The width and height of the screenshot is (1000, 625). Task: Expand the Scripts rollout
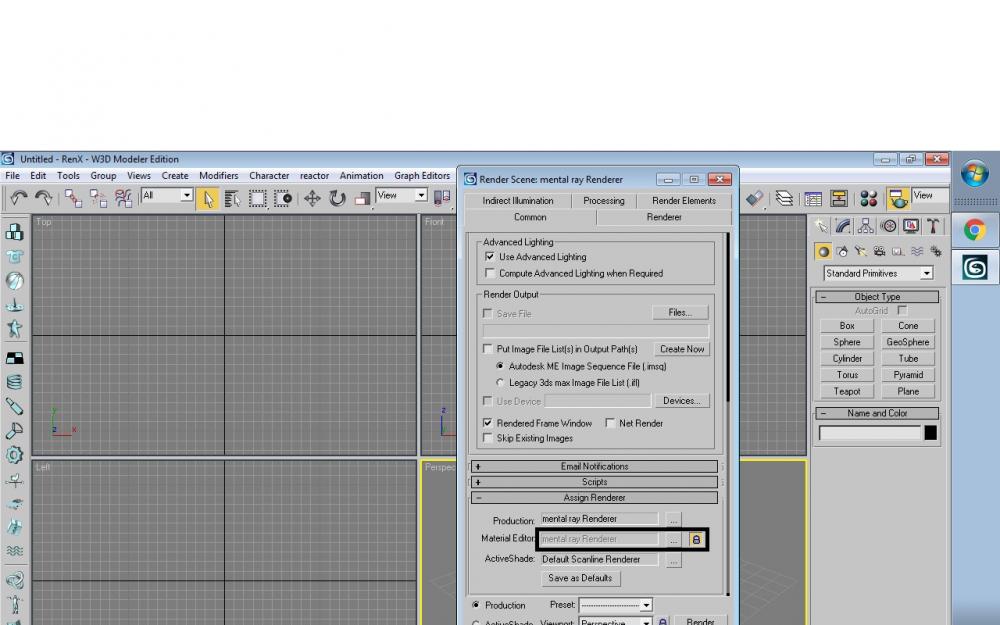[594, 482]
